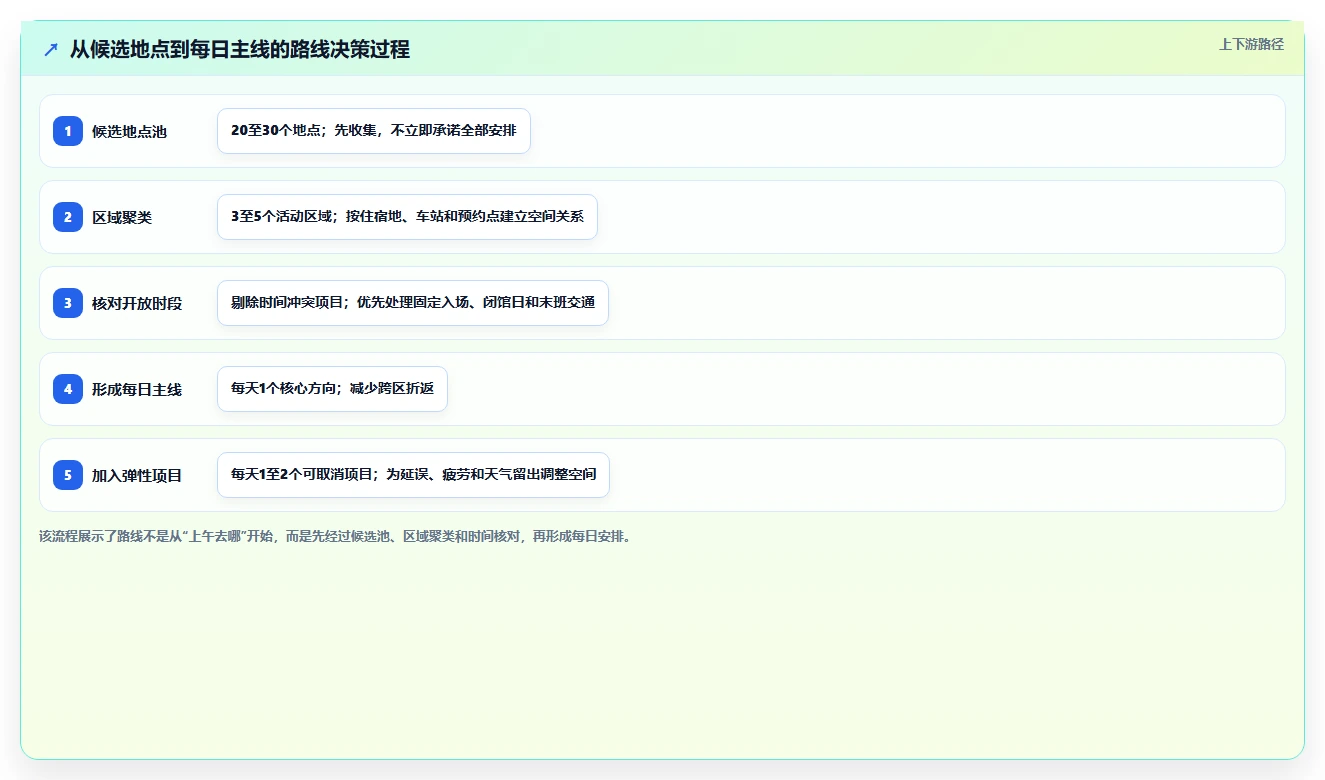
Task: Click the footnote starting 该流程展示了路线
Action: (335, 536)
